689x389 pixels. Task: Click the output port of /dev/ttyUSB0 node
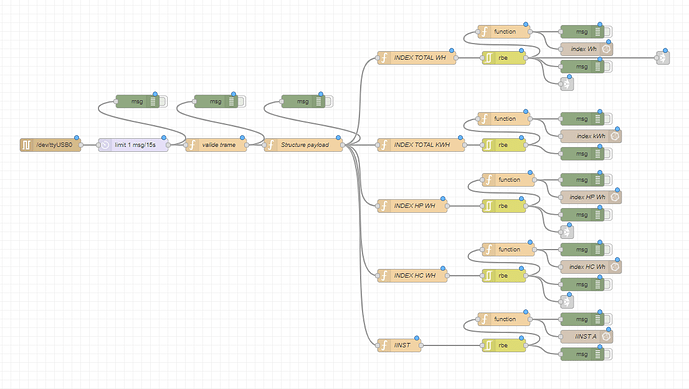(x=81, y=145)
